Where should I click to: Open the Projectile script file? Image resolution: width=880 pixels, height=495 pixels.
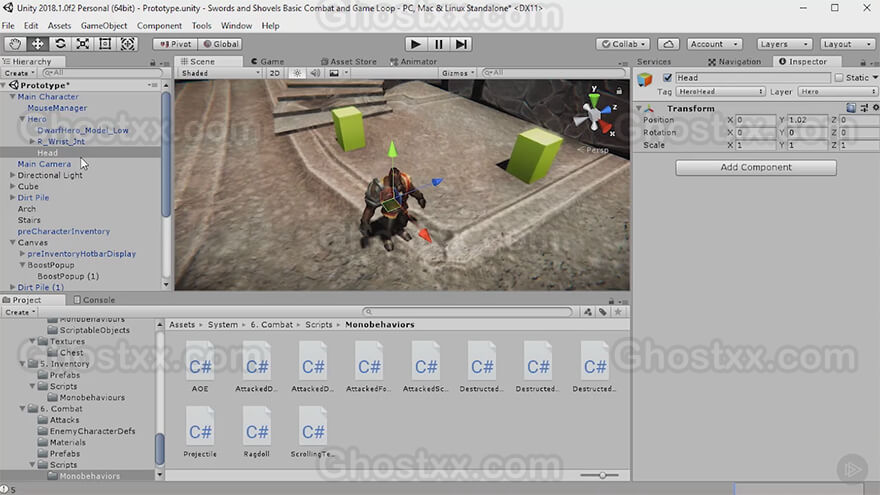click(x=200, y=432)
